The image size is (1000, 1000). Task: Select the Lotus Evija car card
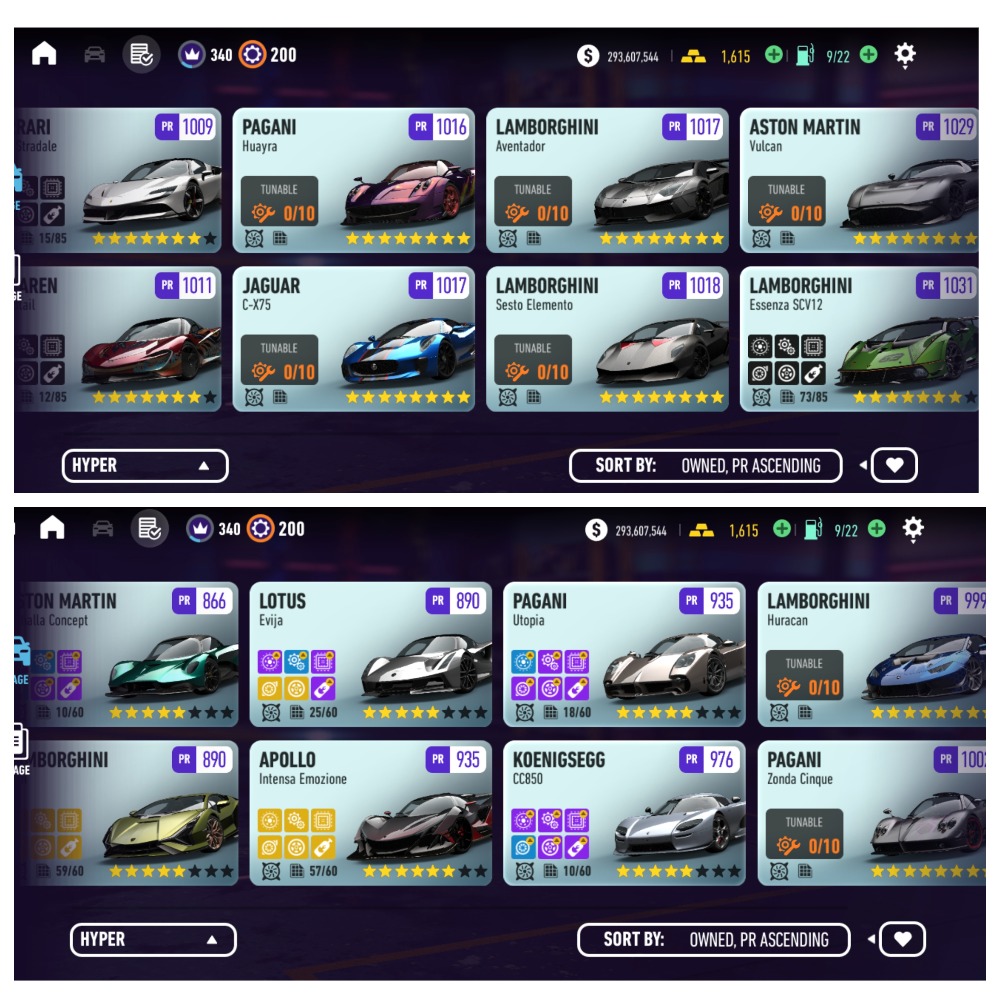371,654
